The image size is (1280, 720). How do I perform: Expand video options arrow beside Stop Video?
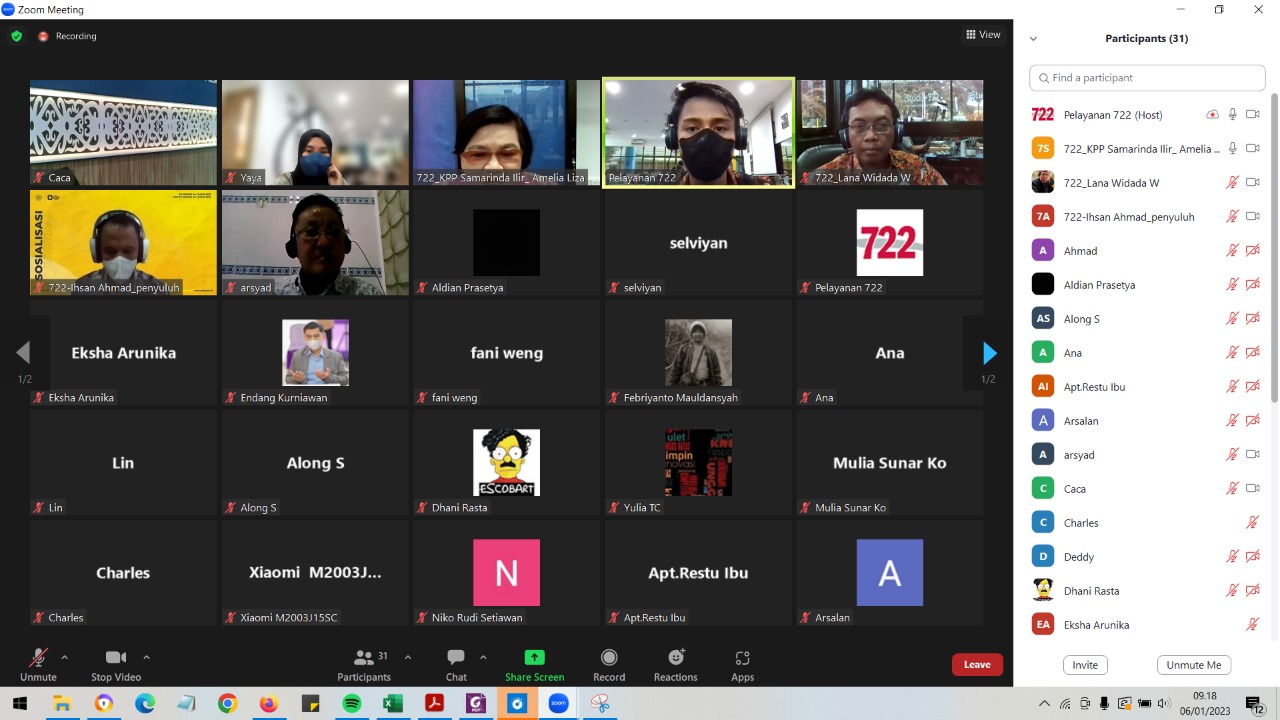tap(146, 657)
